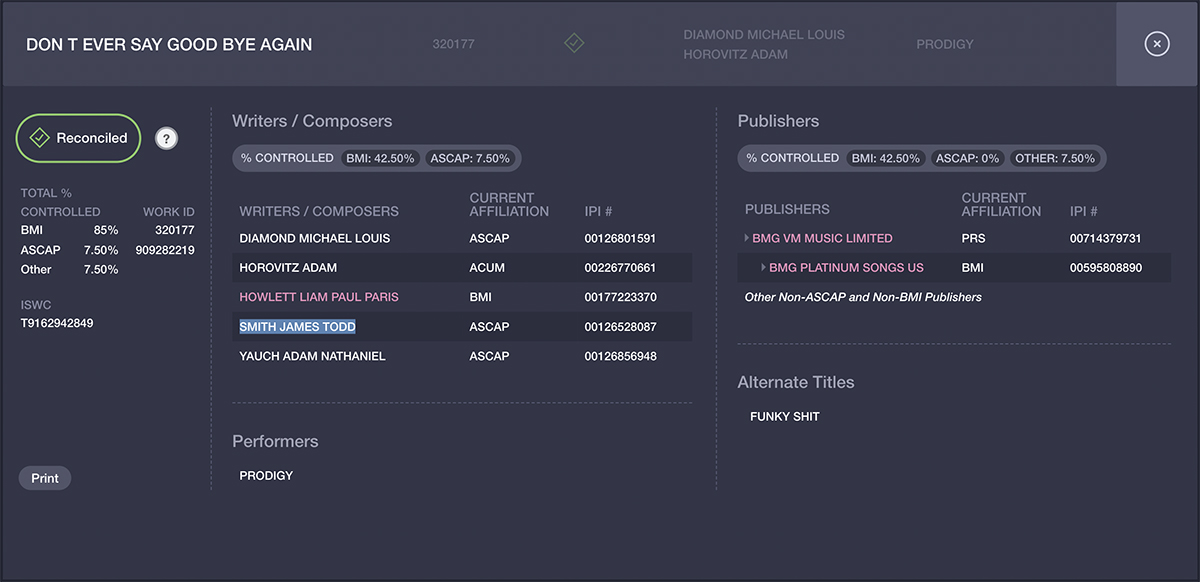Image resolution: width=1200 pixels, height=582 pixels.
Task: Click Prodigy under Performers
Action: 266,476
